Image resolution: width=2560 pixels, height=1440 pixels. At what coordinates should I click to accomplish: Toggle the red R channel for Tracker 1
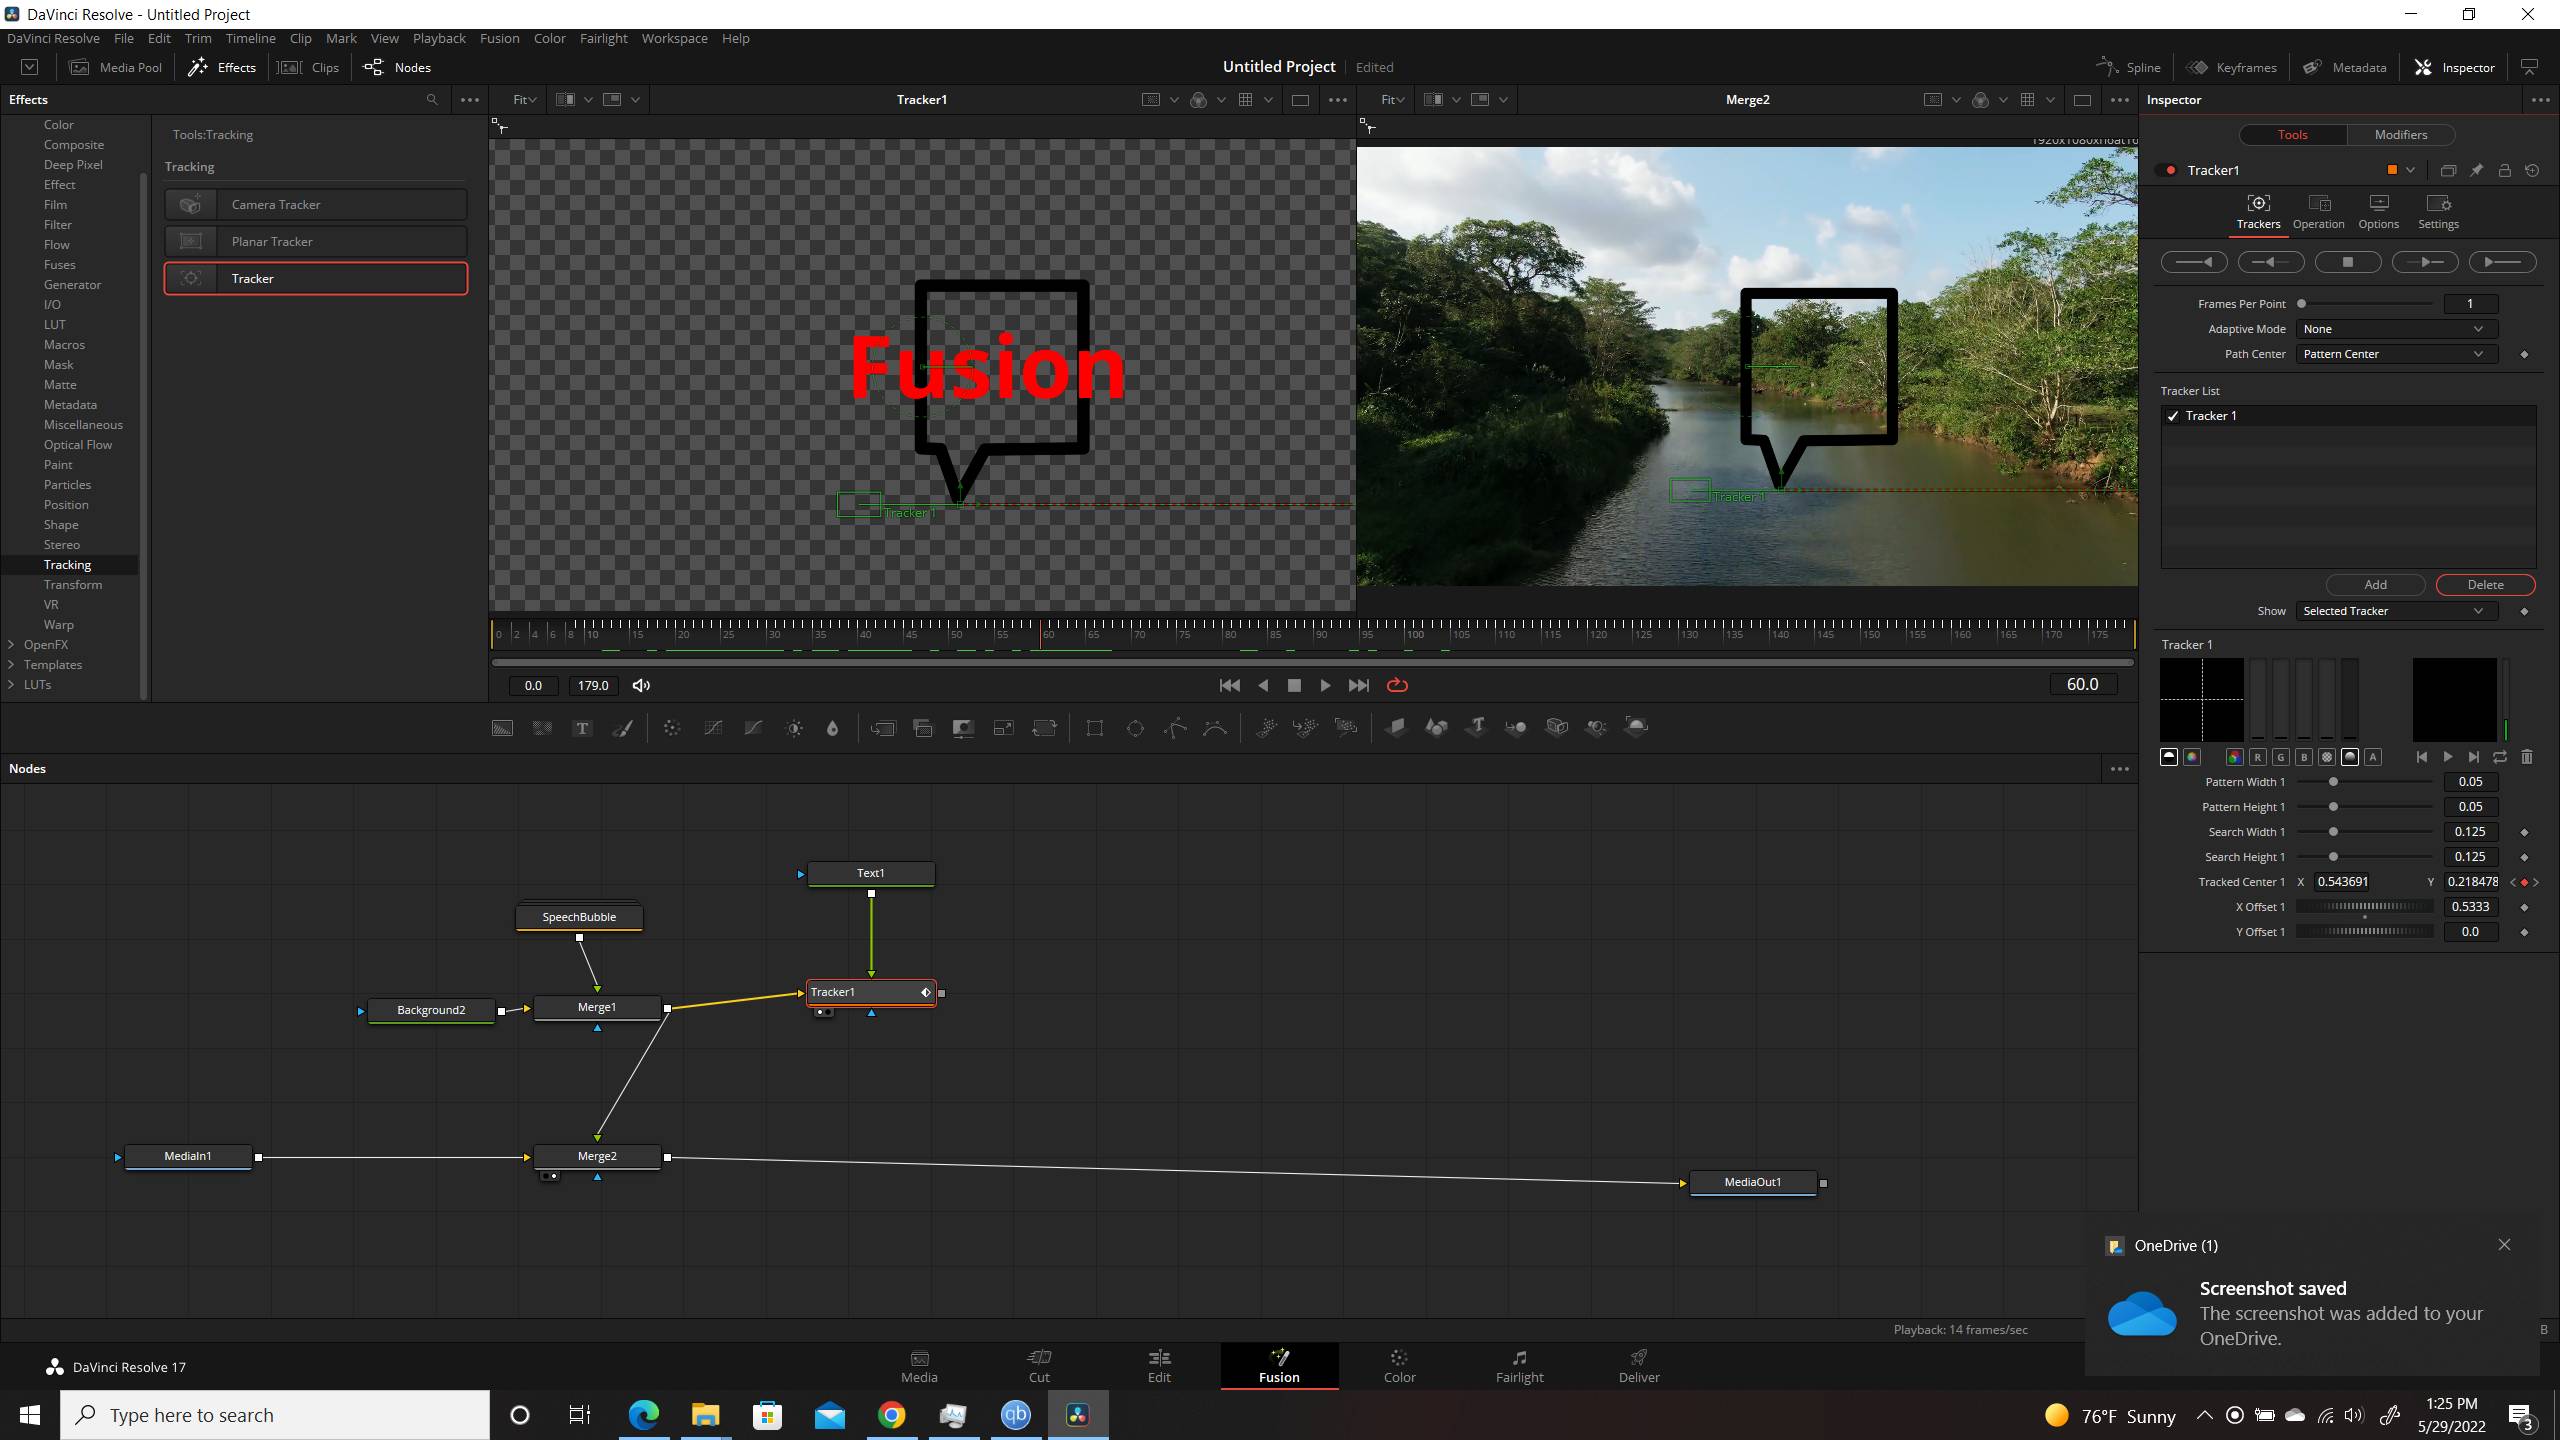point(2257,757)
